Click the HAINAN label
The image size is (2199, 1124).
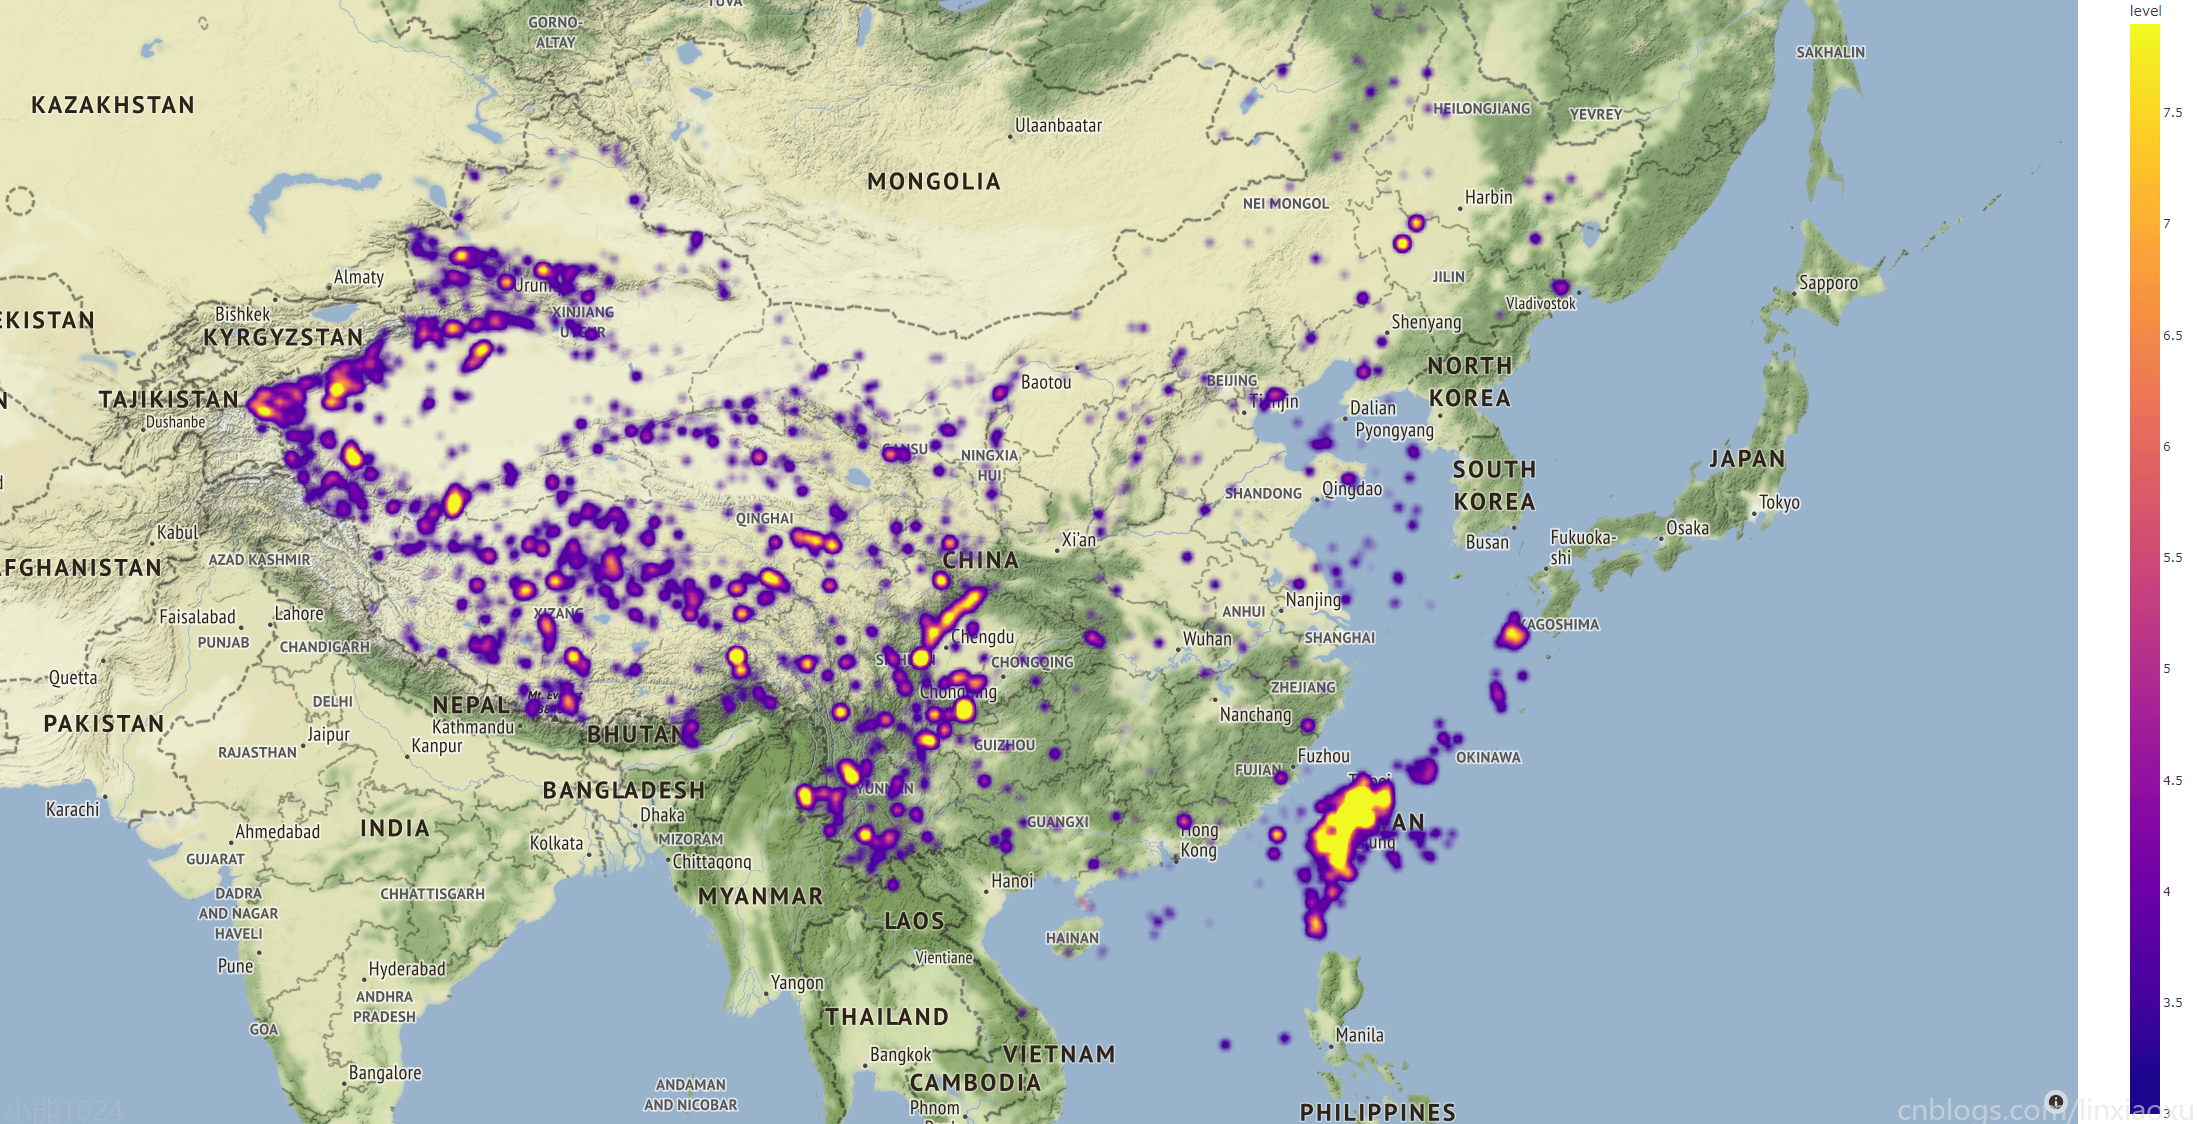(x=1072, y=938)
